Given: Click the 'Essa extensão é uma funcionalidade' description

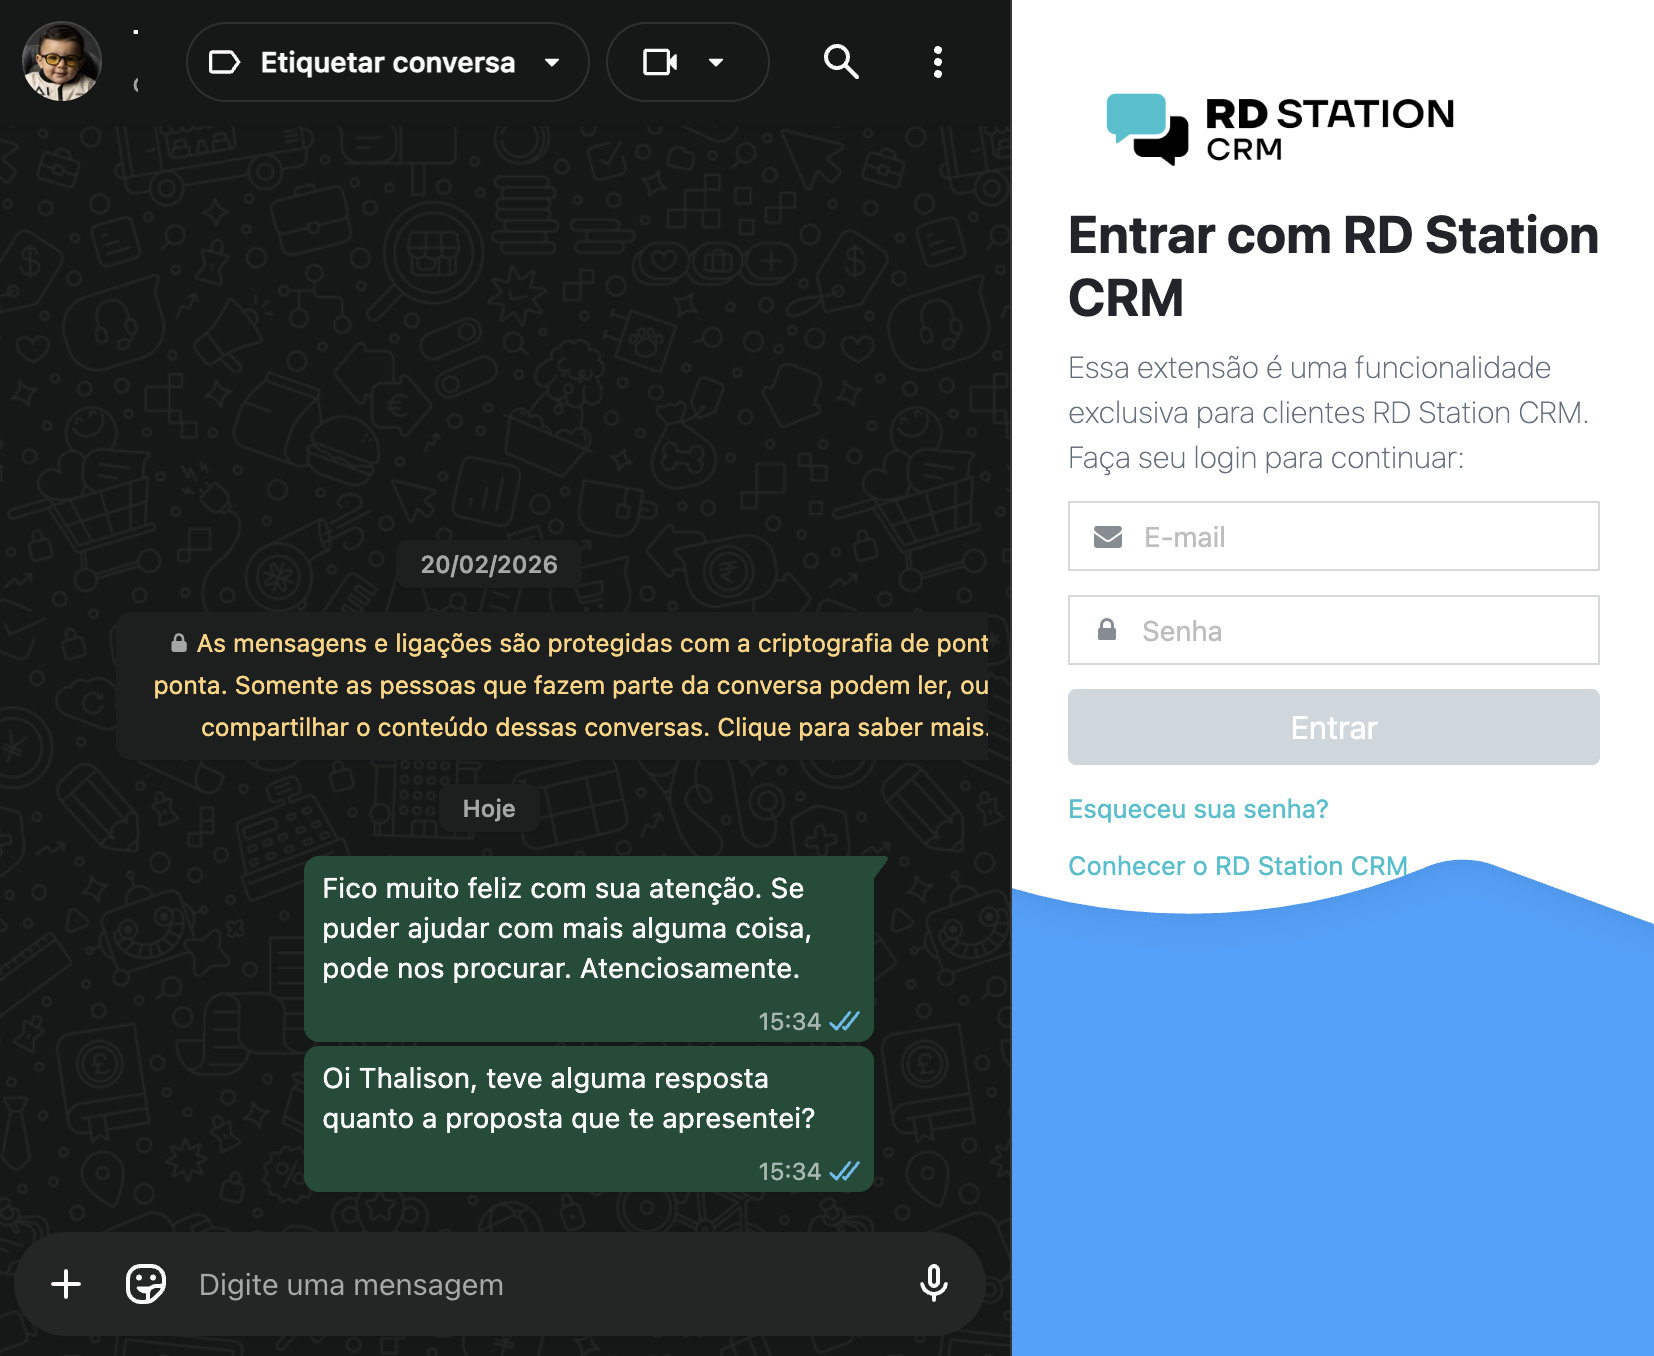Looking at the screenshot, I should click(x=1329, y=413).
